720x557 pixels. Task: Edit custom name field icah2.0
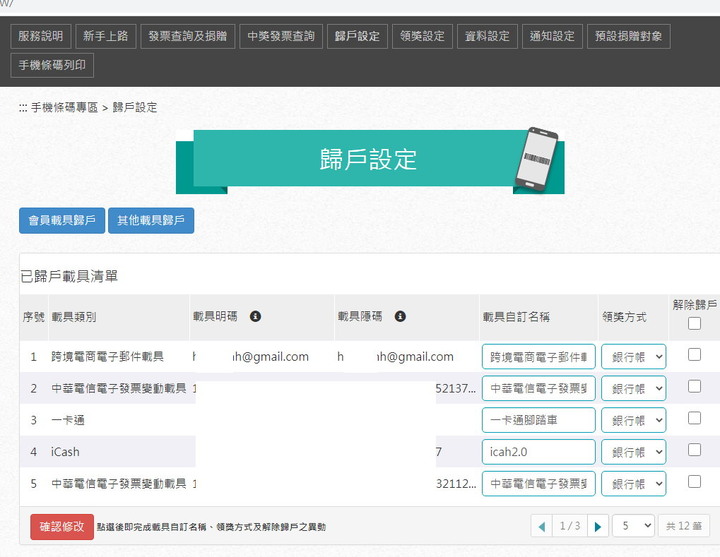coord(539,452)
